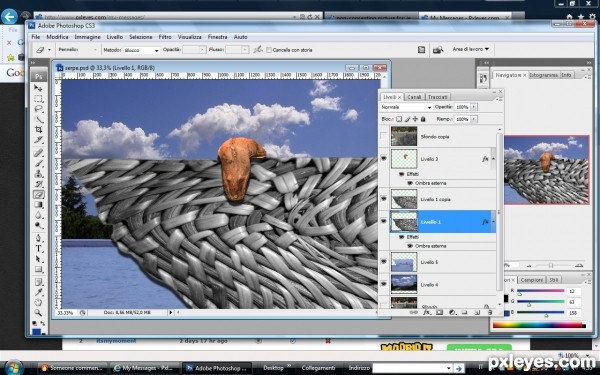The width and height of the screenshot is (600, 375).
Task: Hide the Livello 1 copia layer
Action: pyautogui.click(x=383, y=199)
